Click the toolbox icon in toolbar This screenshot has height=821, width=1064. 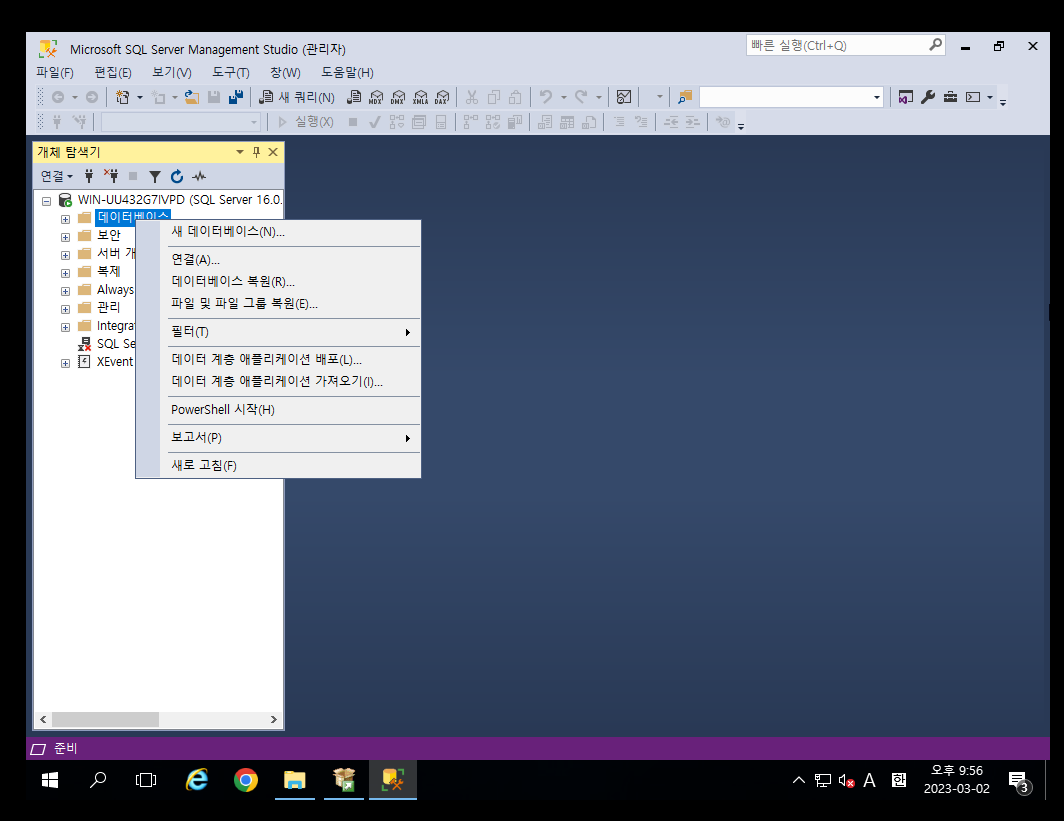(950, 97)
